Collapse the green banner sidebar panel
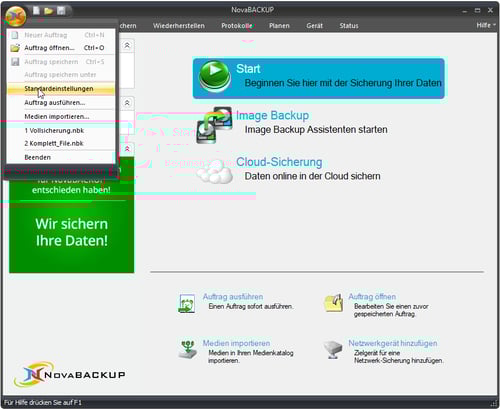Image resolution: width=500 pixels, height=410 pixels. pos(127,149)
